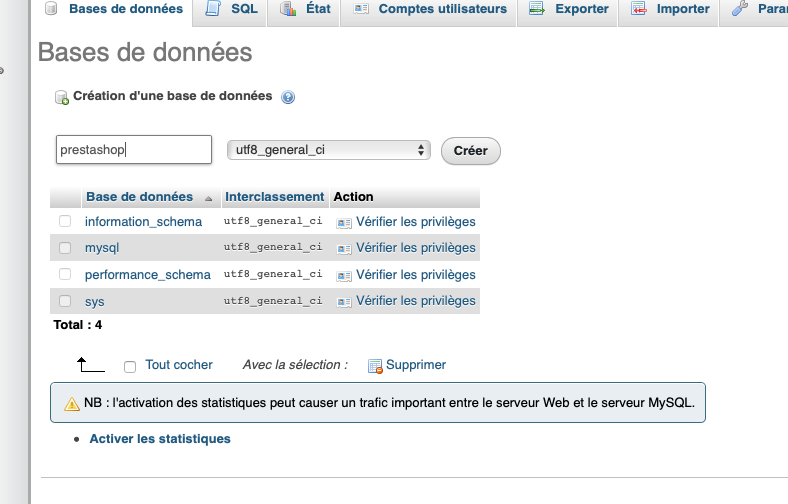Click Vérifier les privilèges for information_schema
Viewport: 788px width, 504px height.
[x=416, y=222]
